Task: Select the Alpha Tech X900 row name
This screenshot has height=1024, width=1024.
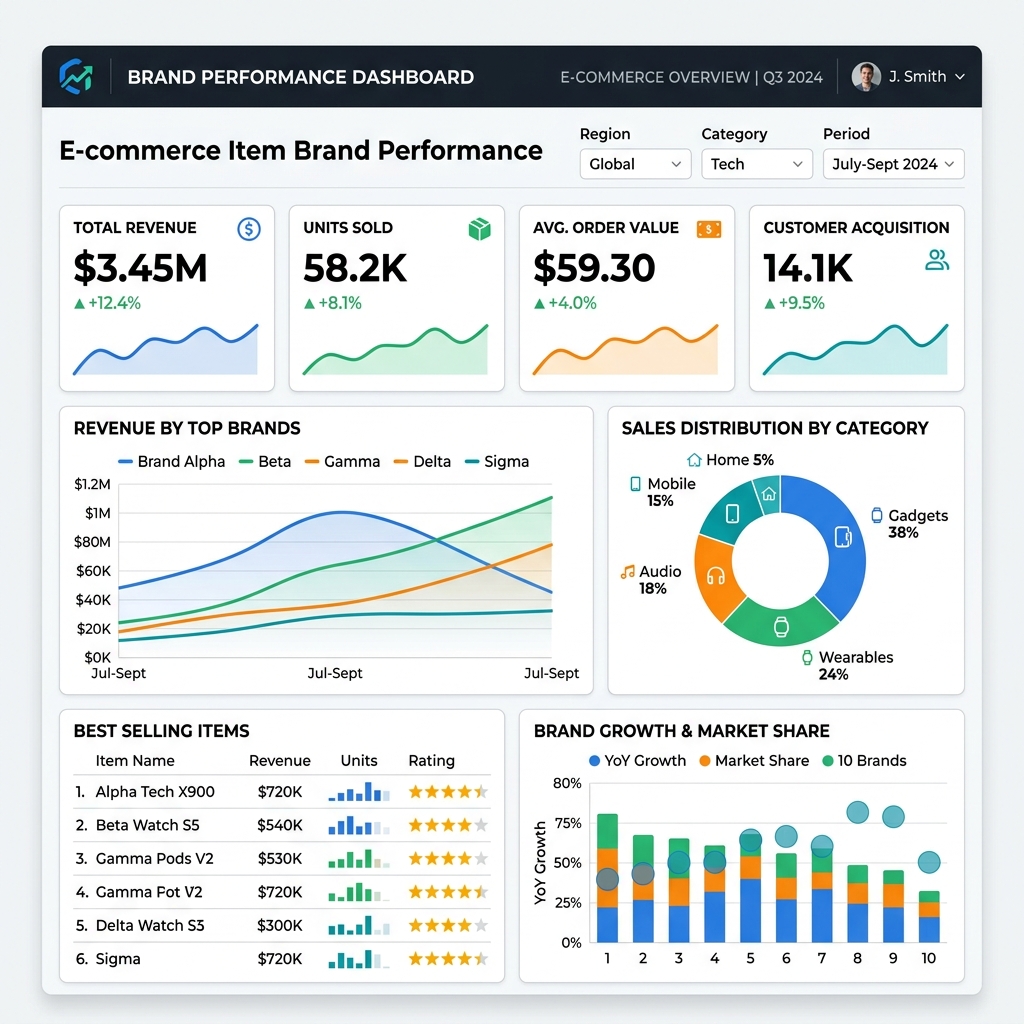Action: [155, 792]
